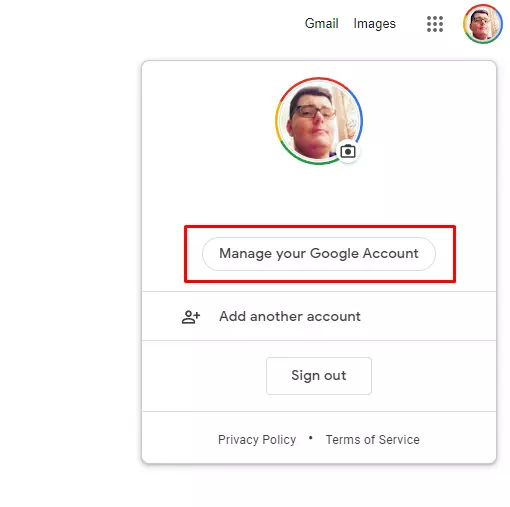The image size is (510, 507).
Task: Update the profile picture via the camera badge
Action: pos(348,152)
